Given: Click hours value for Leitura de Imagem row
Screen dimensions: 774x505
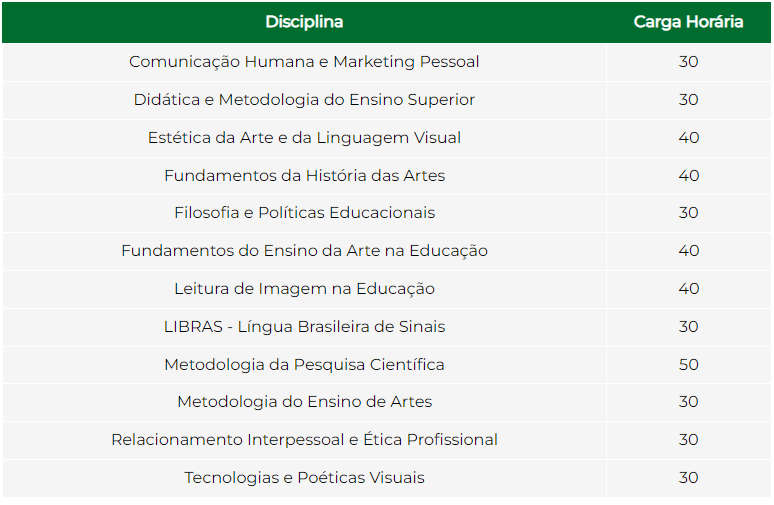Looking at the screenshot, I should [688, 289].
